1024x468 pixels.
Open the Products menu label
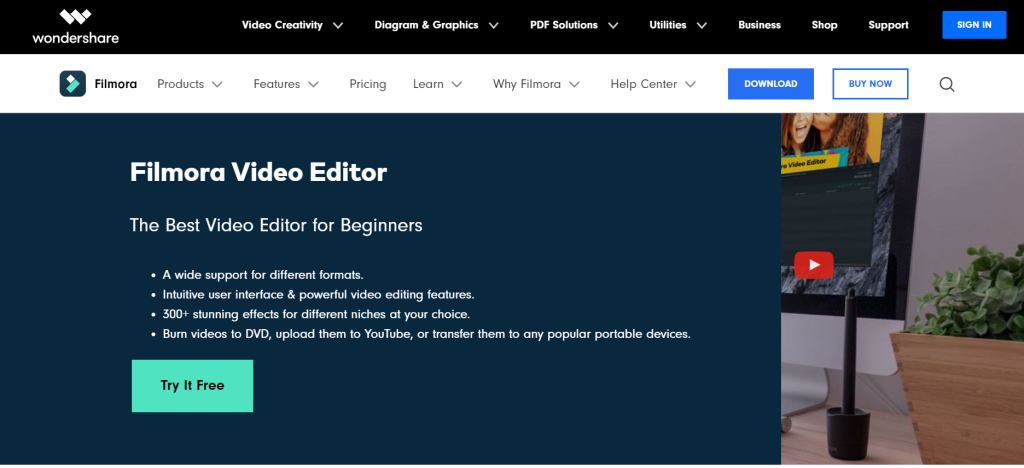(180, 84)
